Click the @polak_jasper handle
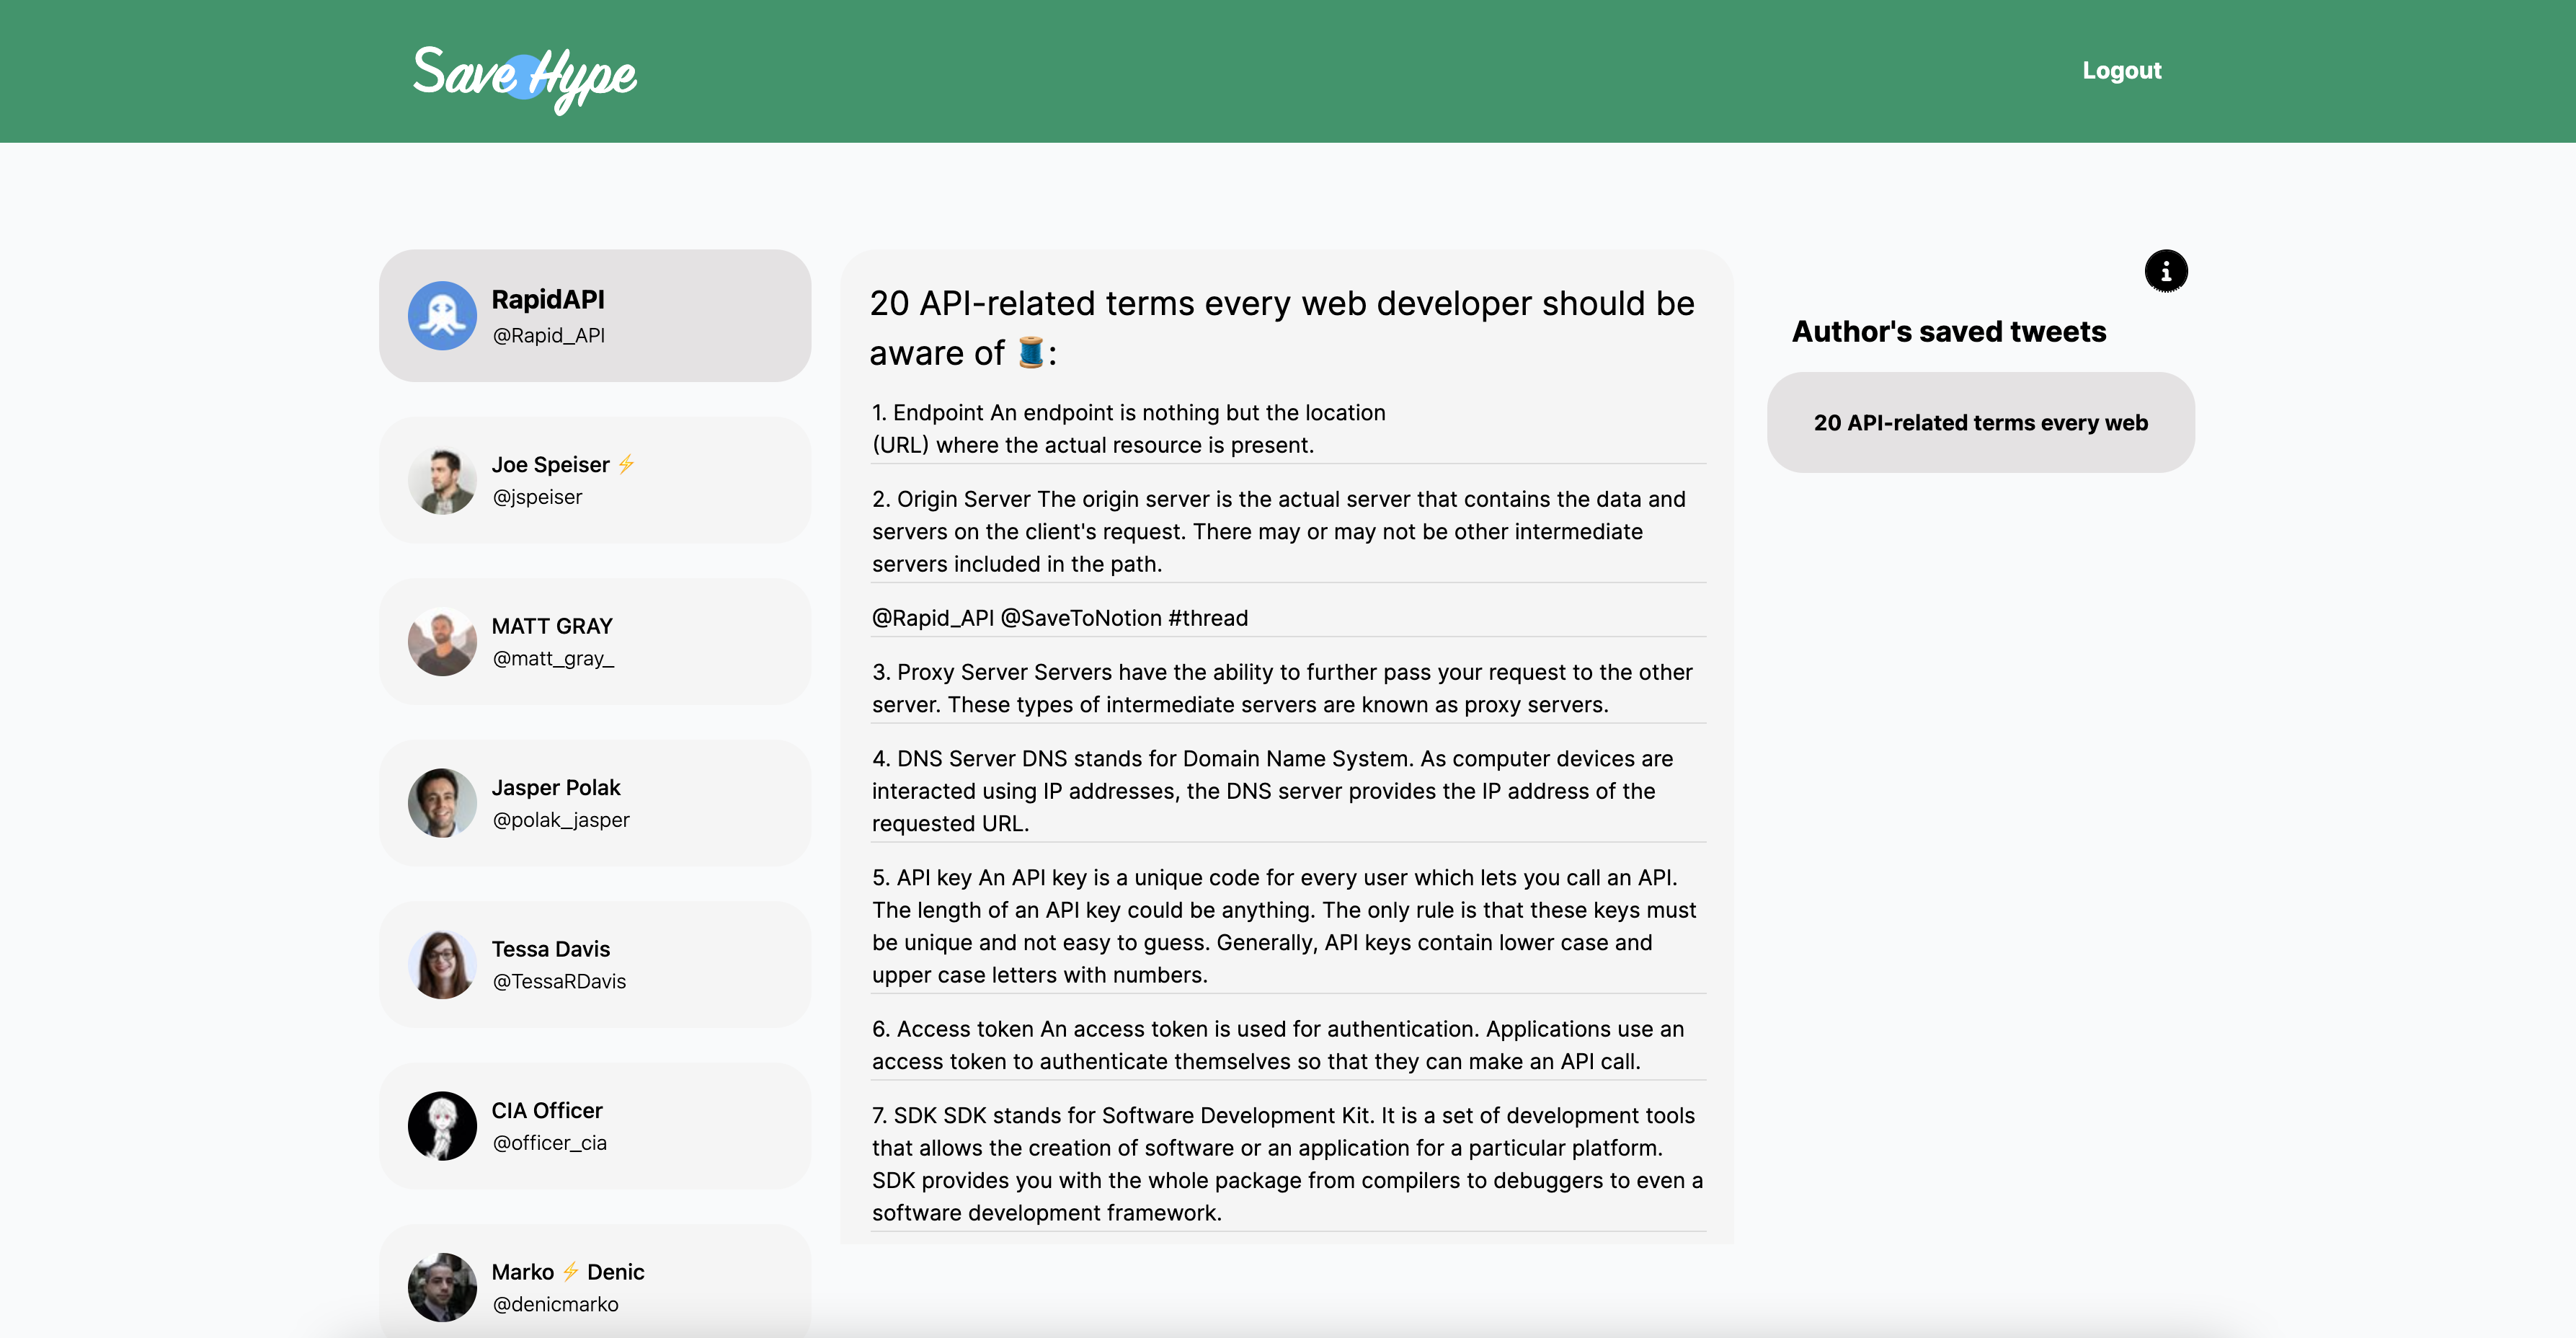 pyautogui.click(x=561, y=820)
